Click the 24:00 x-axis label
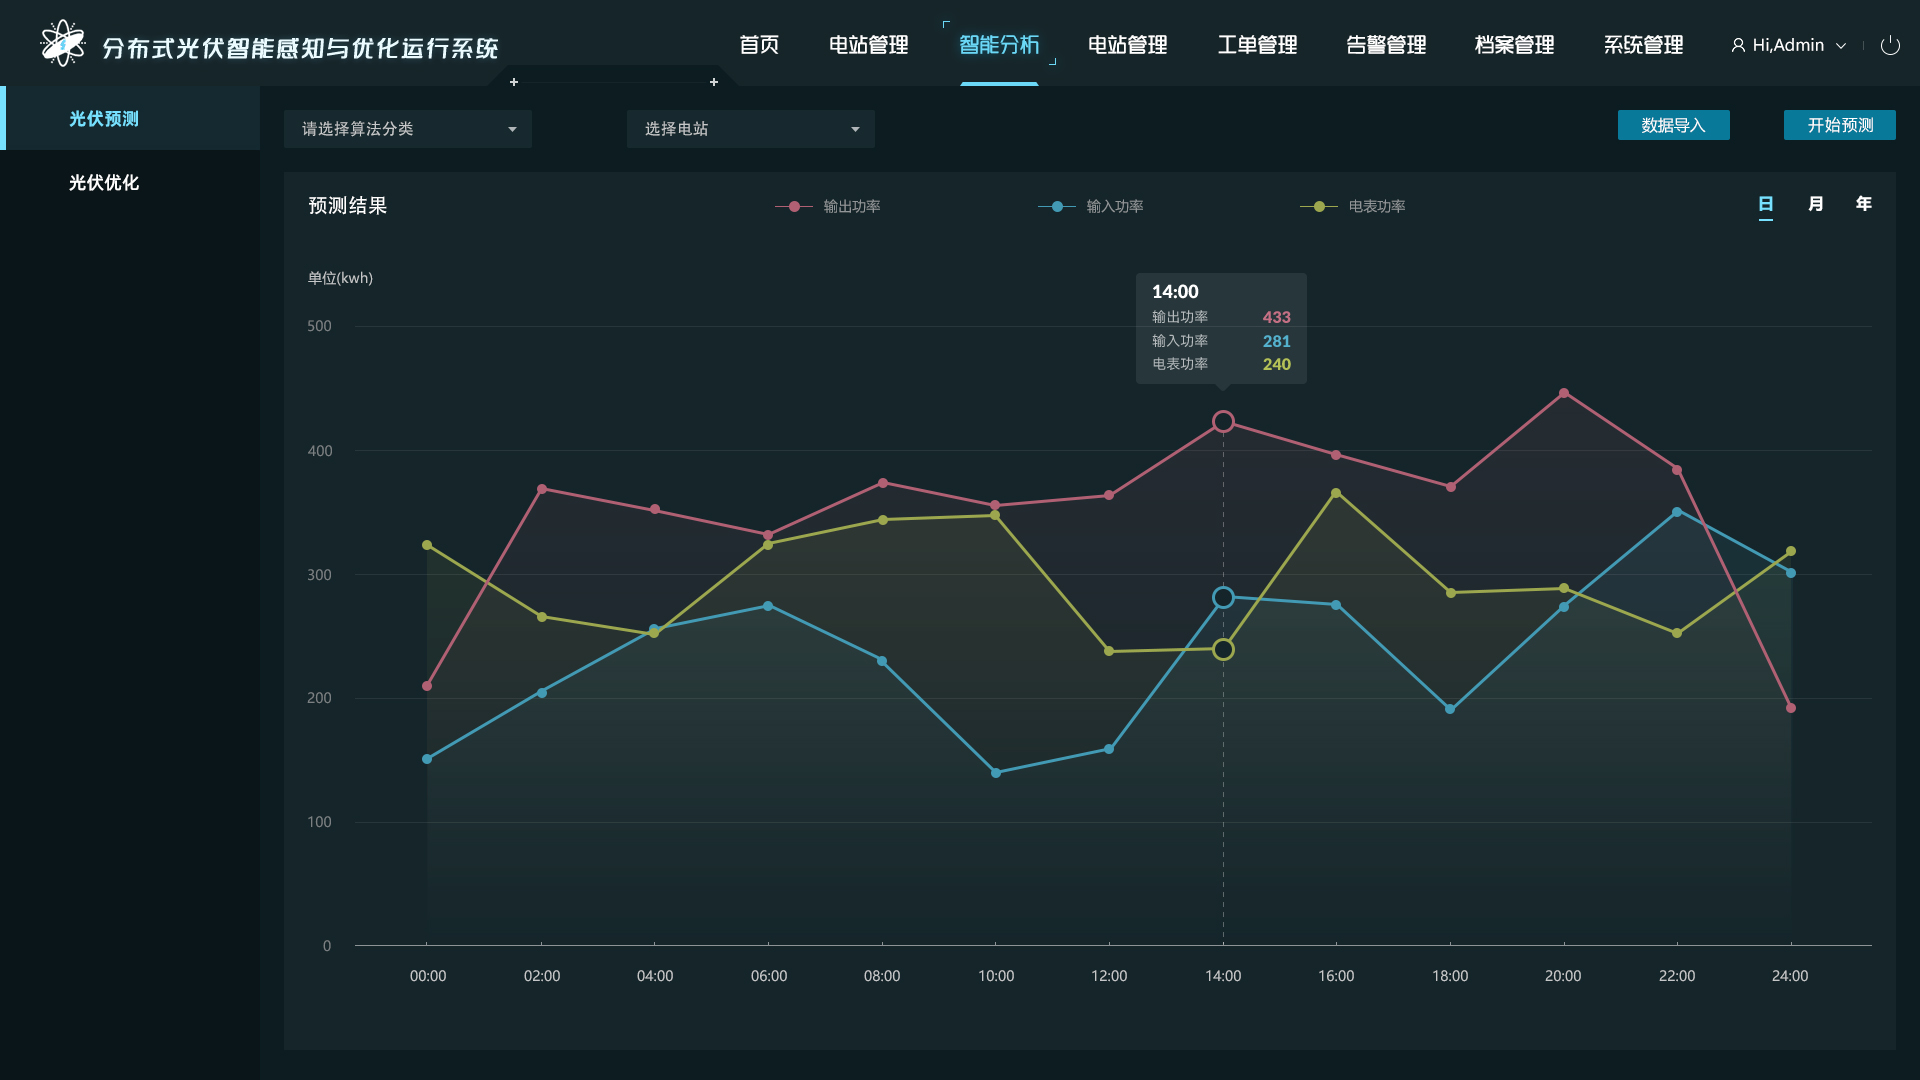Image resolution: width=1920 pixels, height=1080 pixels. pyautogui.click(x=1790, y=976)
